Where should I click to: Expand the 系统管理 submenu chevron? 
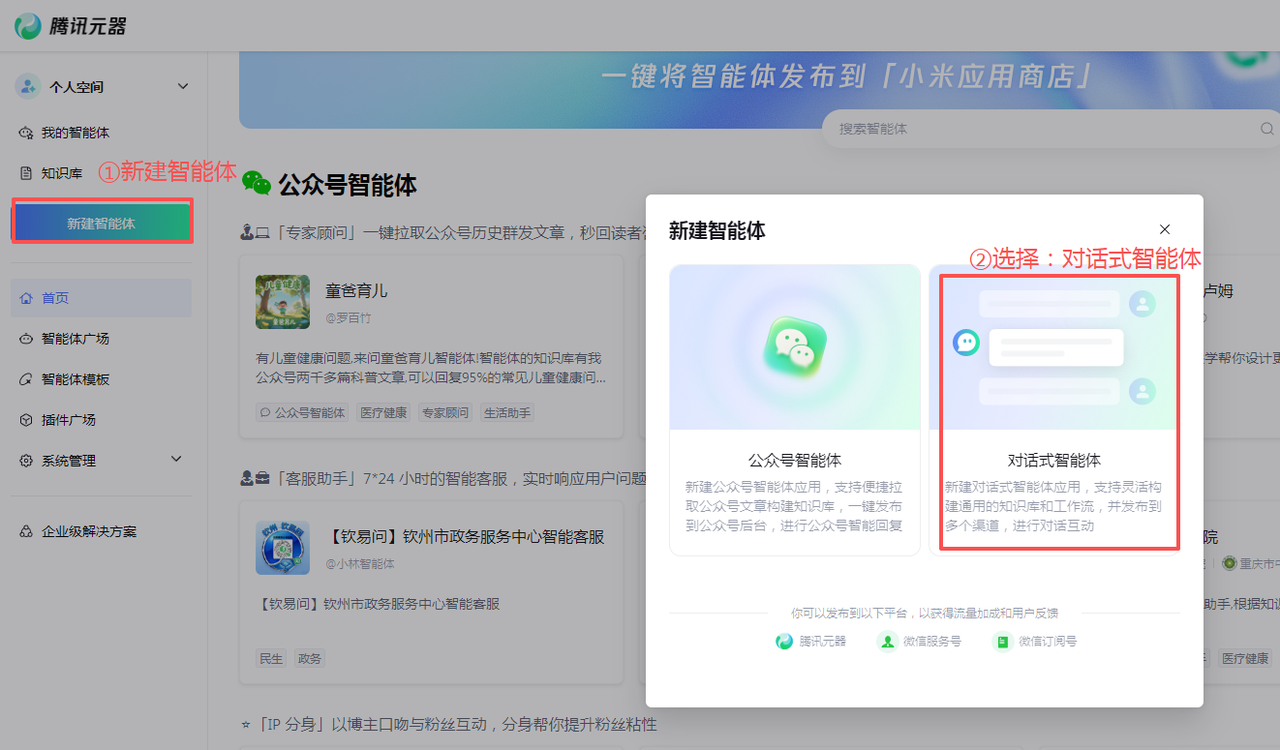(177, 459)
